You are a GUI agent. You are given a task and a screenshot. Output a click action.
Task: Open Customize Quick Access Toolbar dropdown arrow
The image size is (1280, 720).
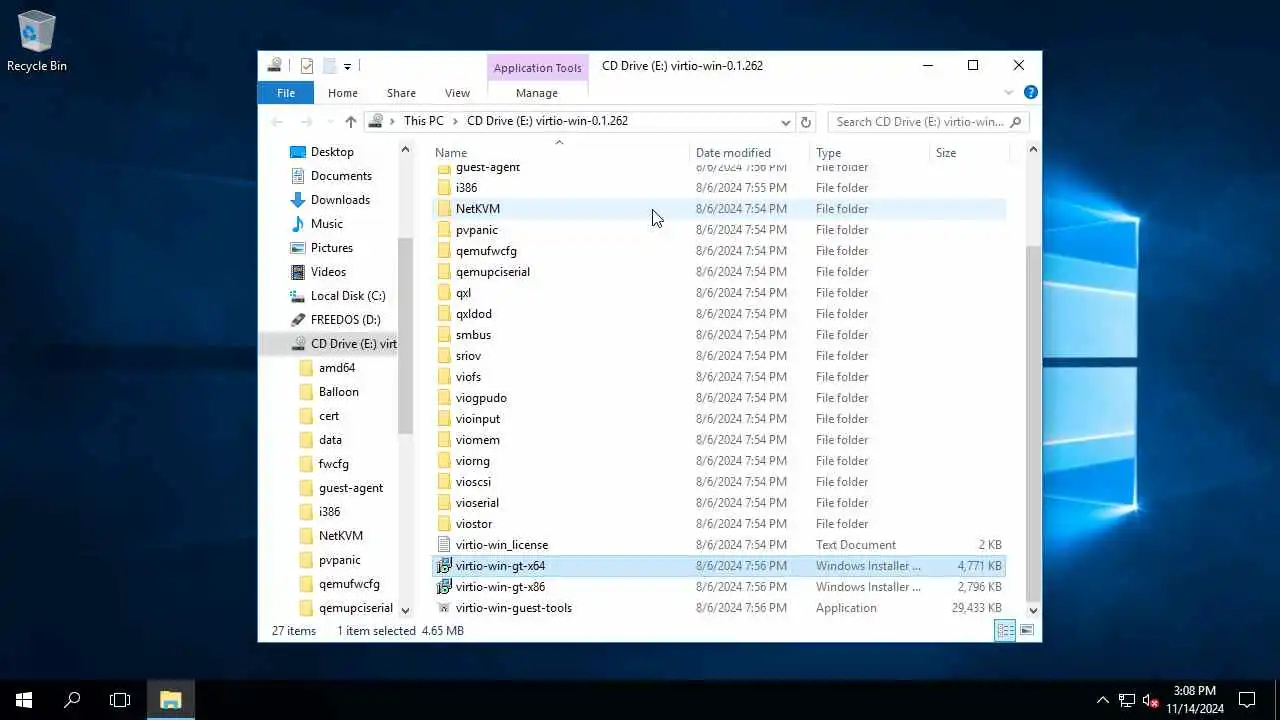point(347,67)
